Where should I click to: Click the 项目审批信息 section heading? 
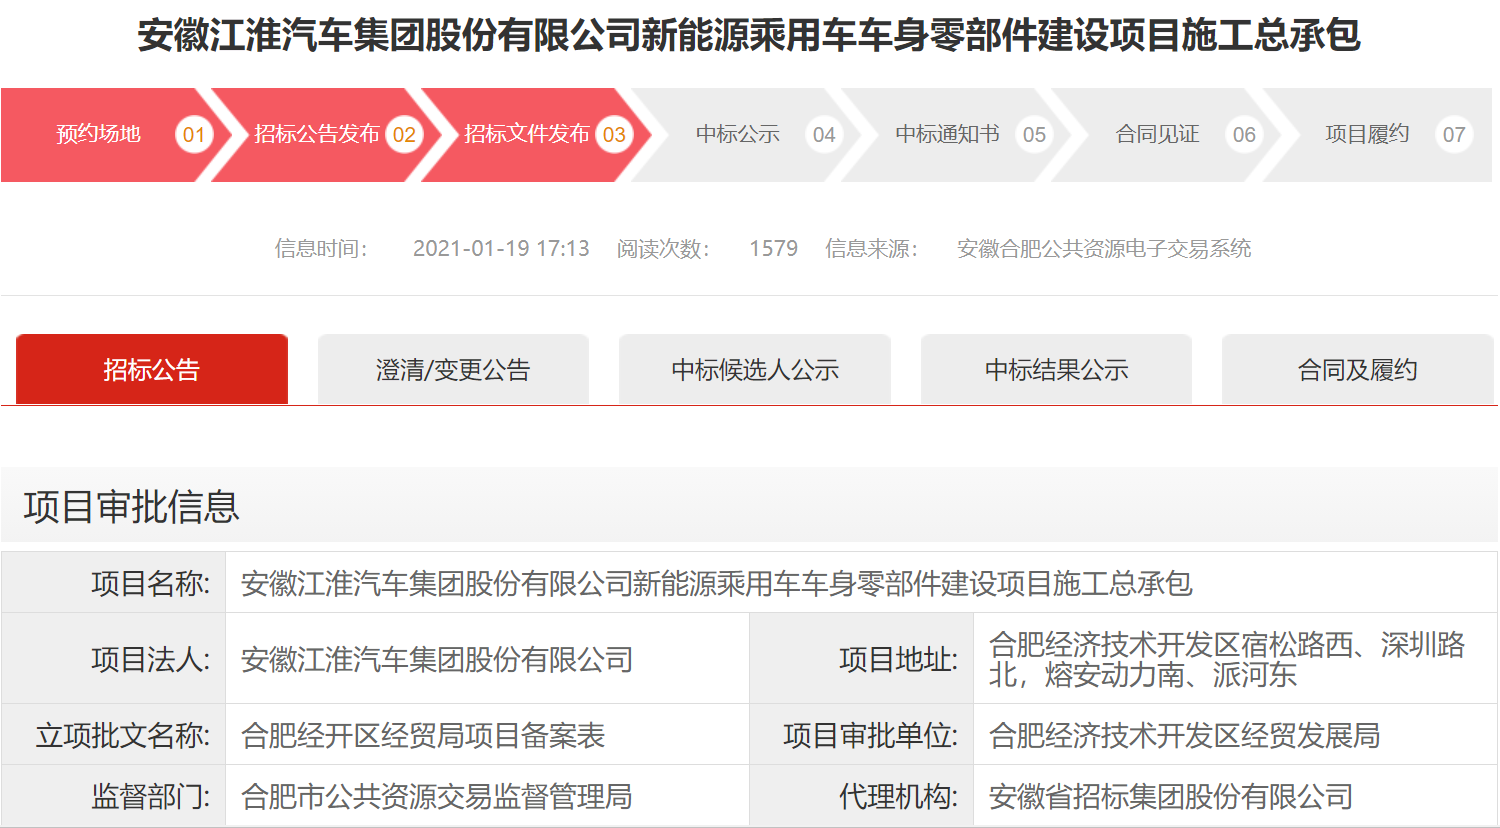(132, 507)
